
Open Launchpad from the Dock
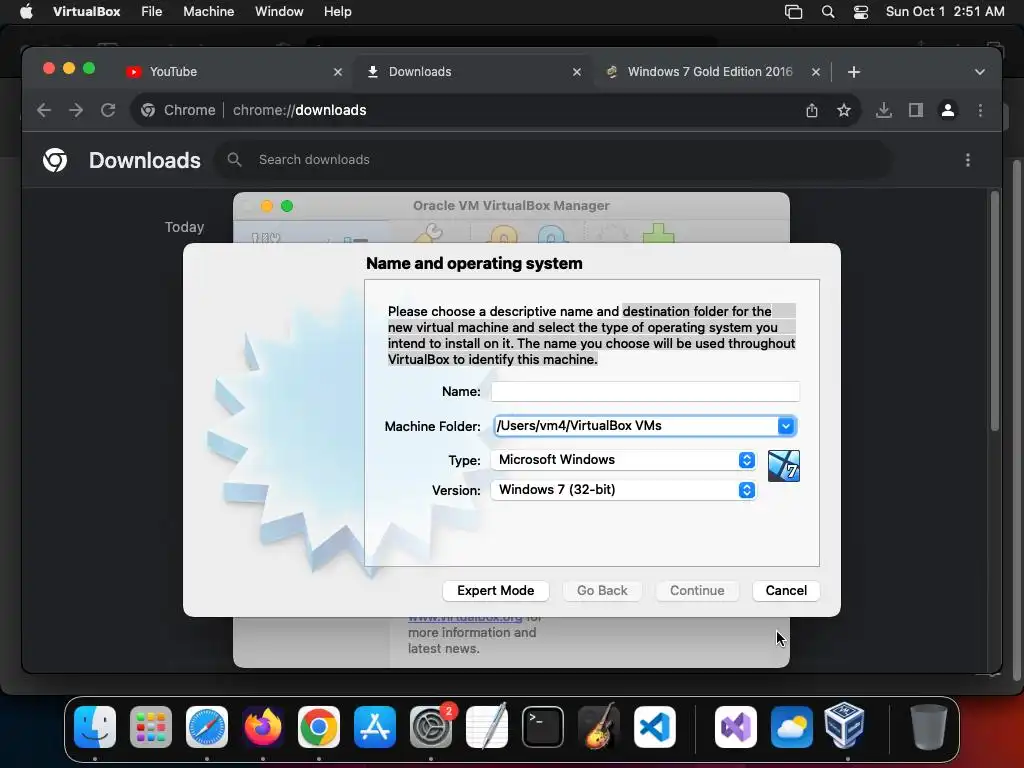click(151, 727)
